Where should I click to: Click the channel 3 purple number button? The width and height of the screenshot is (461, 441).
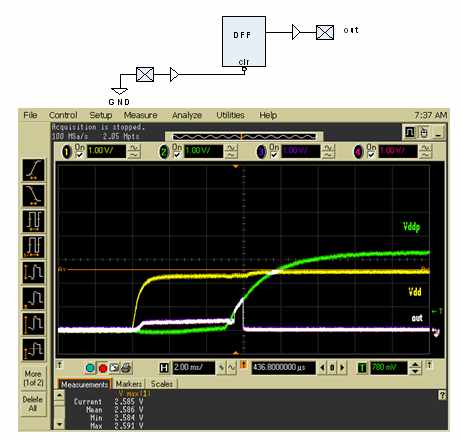261,152
